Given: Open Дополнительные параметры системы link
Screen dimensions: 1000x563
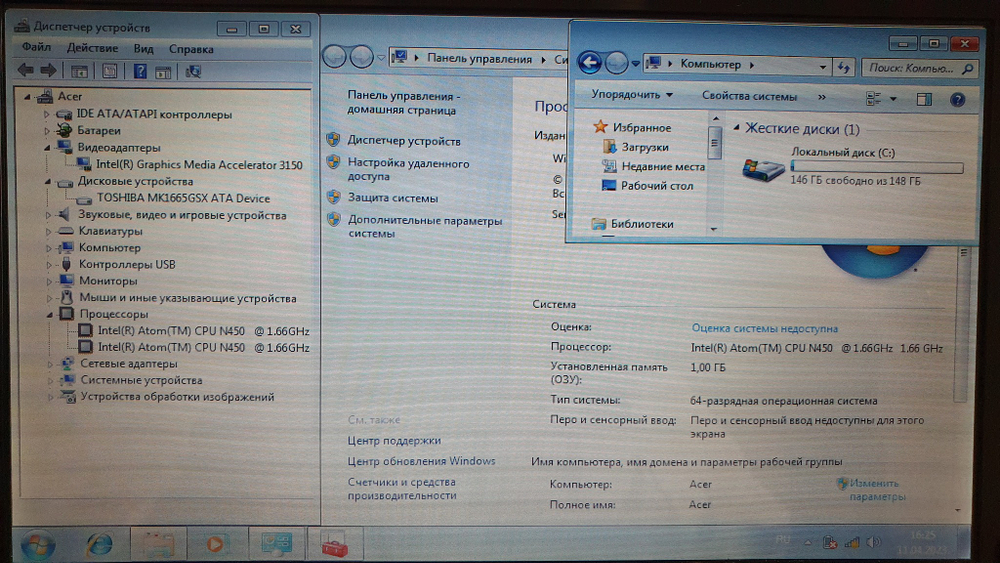Looking at the screenshot, I should tap(425, 227).
